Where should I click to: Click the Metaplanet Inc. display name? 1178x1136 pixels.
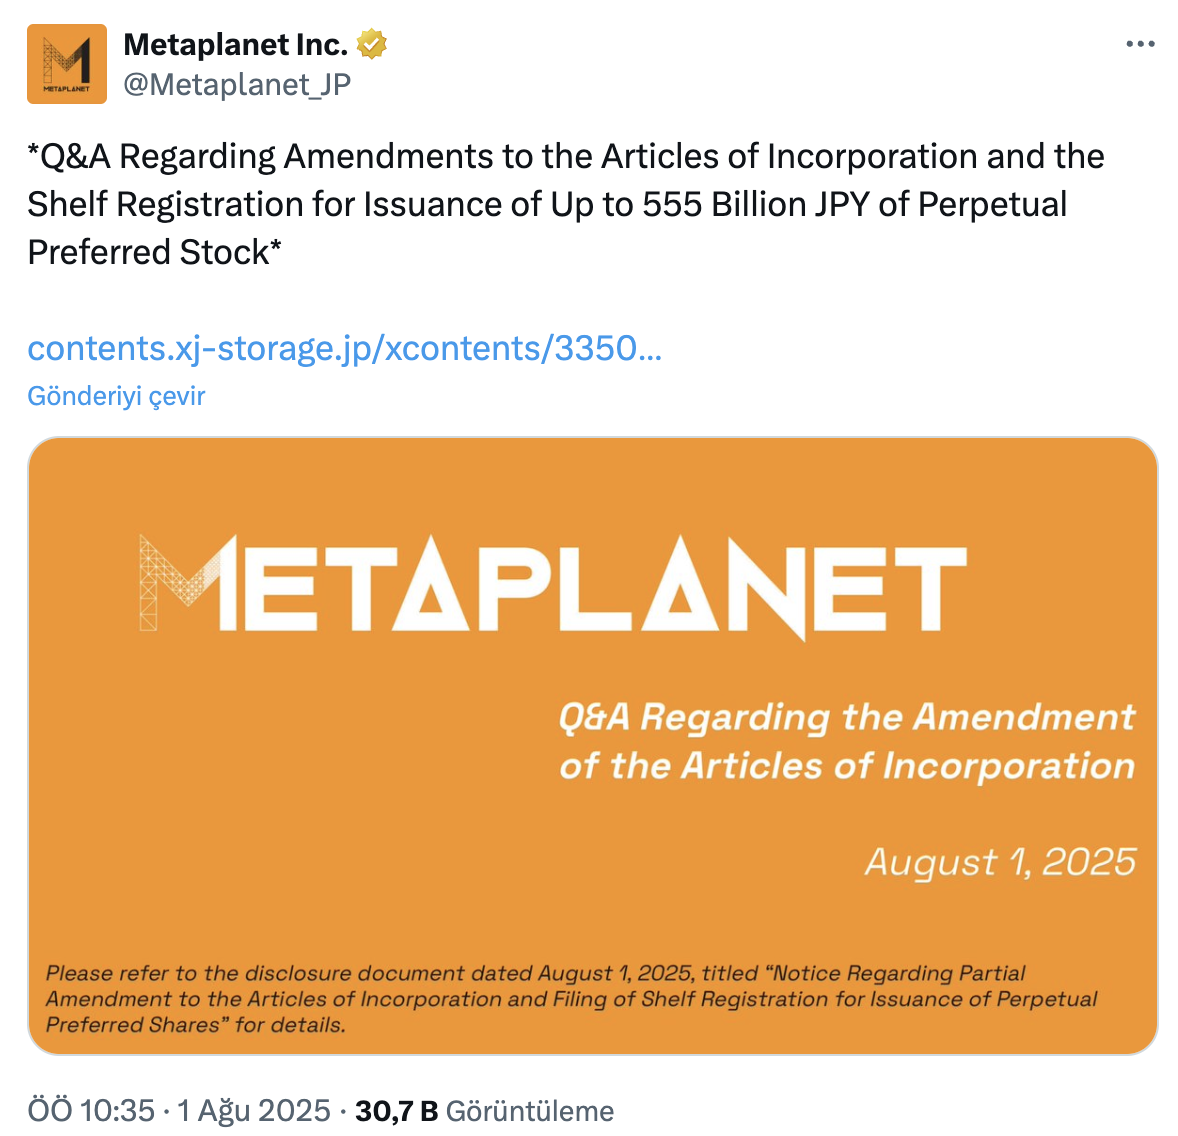[x=235, y=44]
